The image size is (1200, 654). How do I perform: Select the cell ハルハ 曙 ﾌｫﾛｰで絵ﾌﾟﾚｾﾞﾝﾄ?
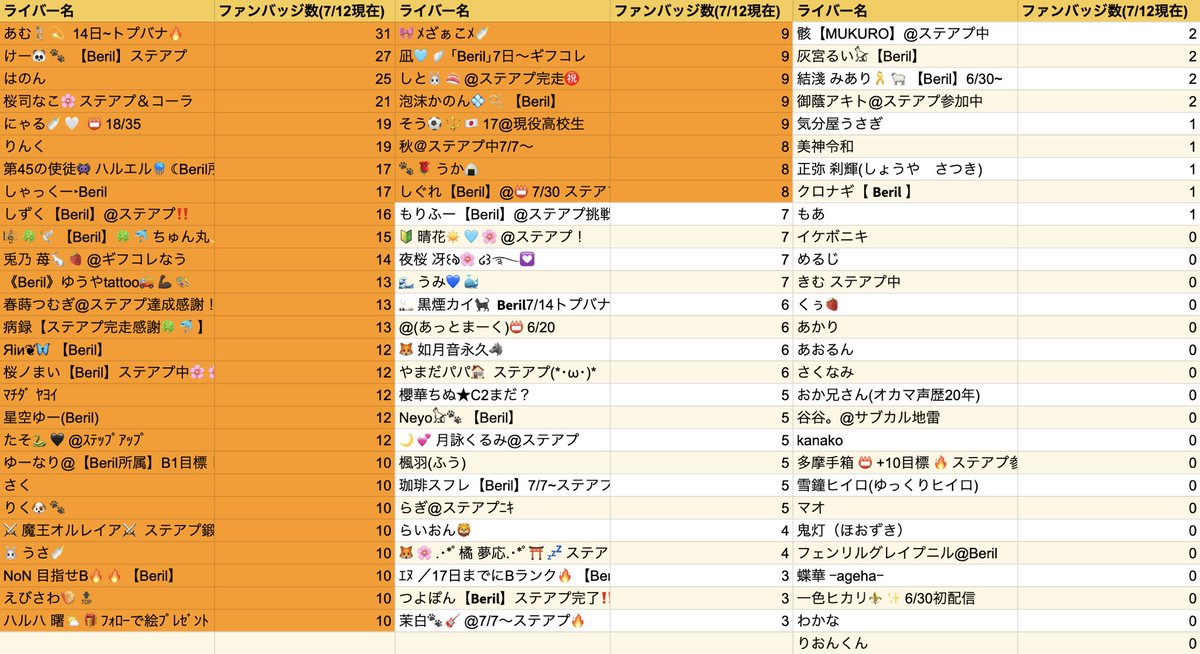107,621
